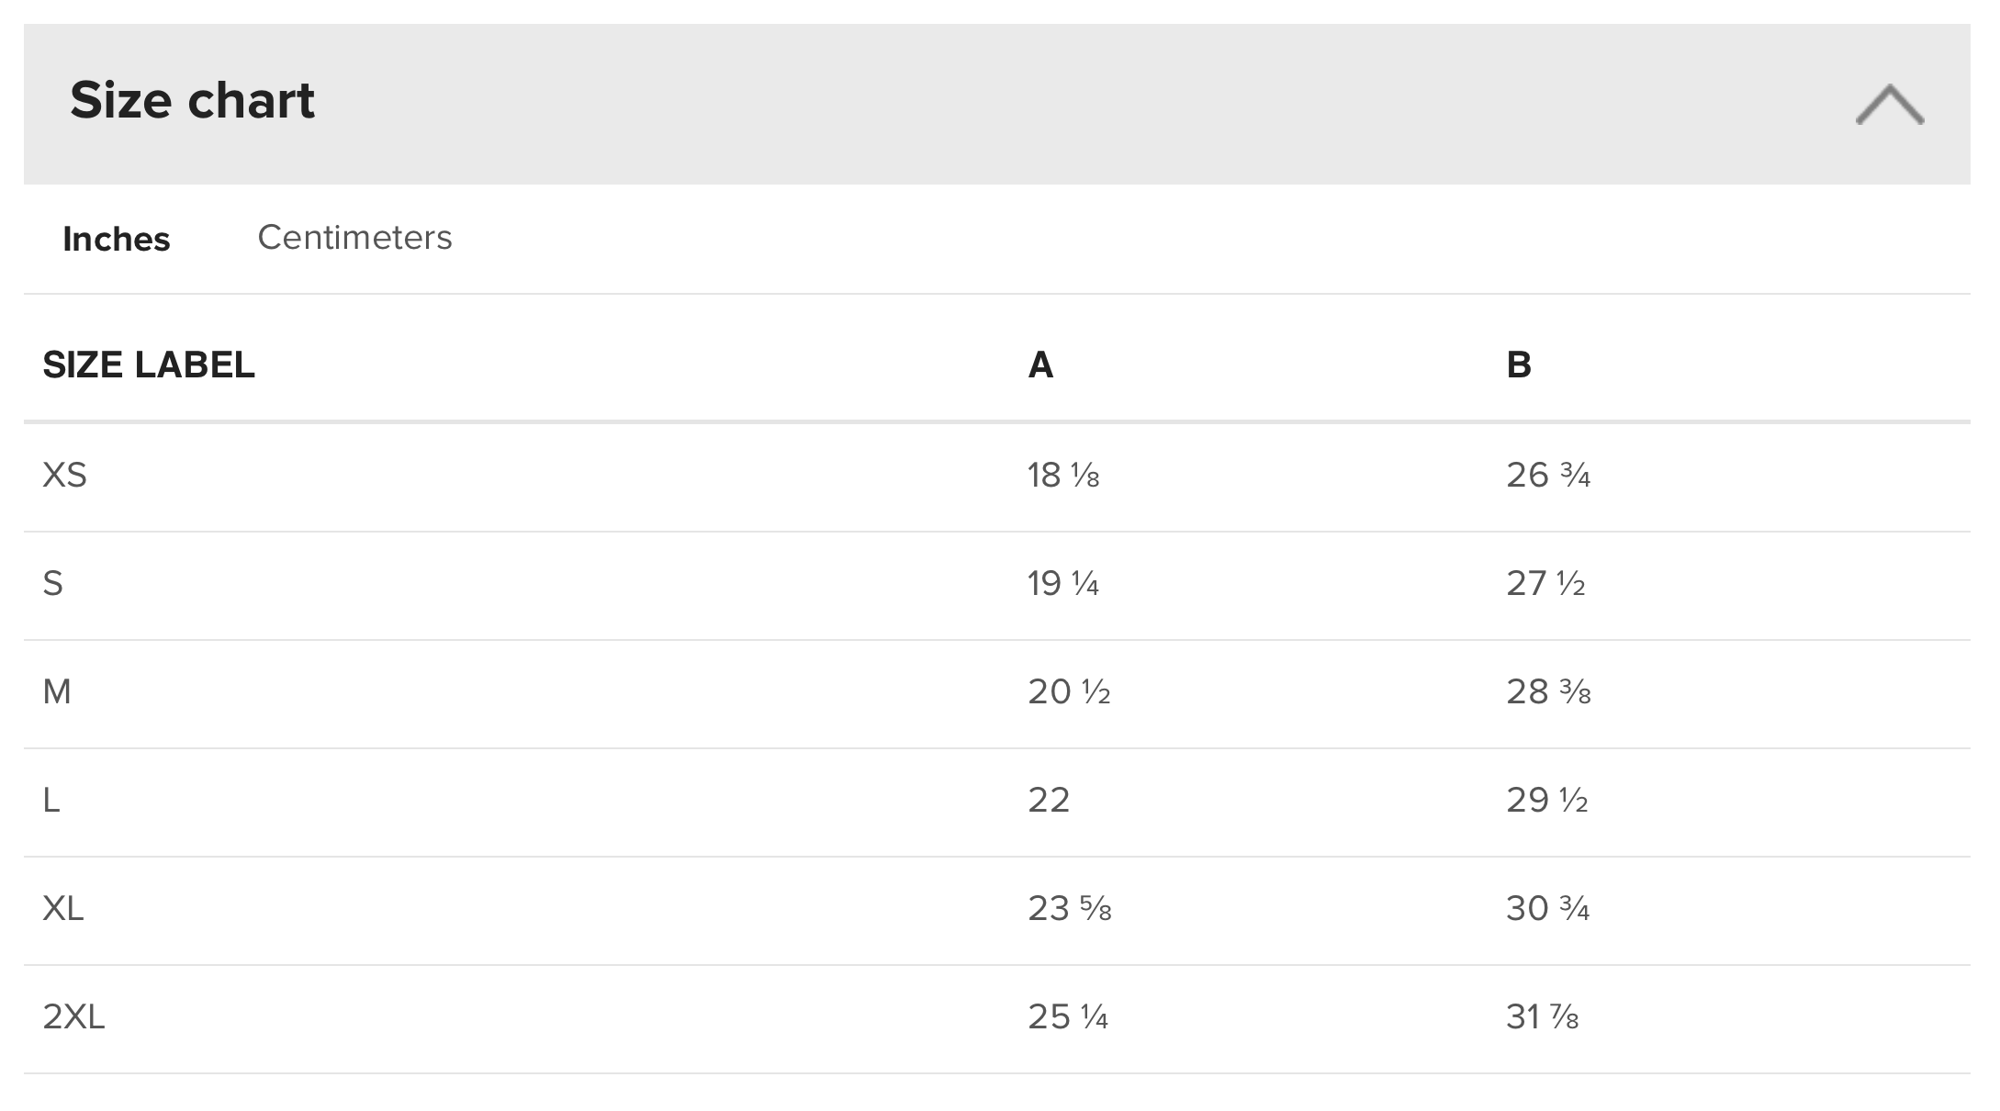
Task: Click the 30 ¾ measurement for XL
Action: coord(1548,908)
